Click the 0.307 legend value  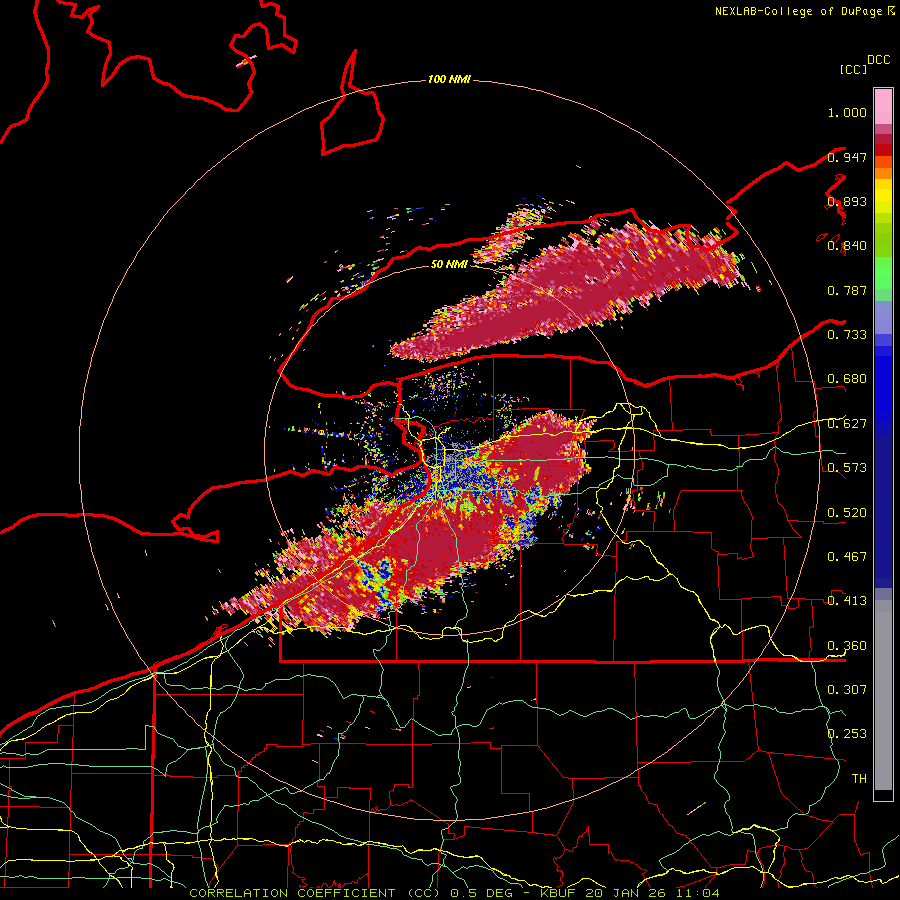coord(847,690)
